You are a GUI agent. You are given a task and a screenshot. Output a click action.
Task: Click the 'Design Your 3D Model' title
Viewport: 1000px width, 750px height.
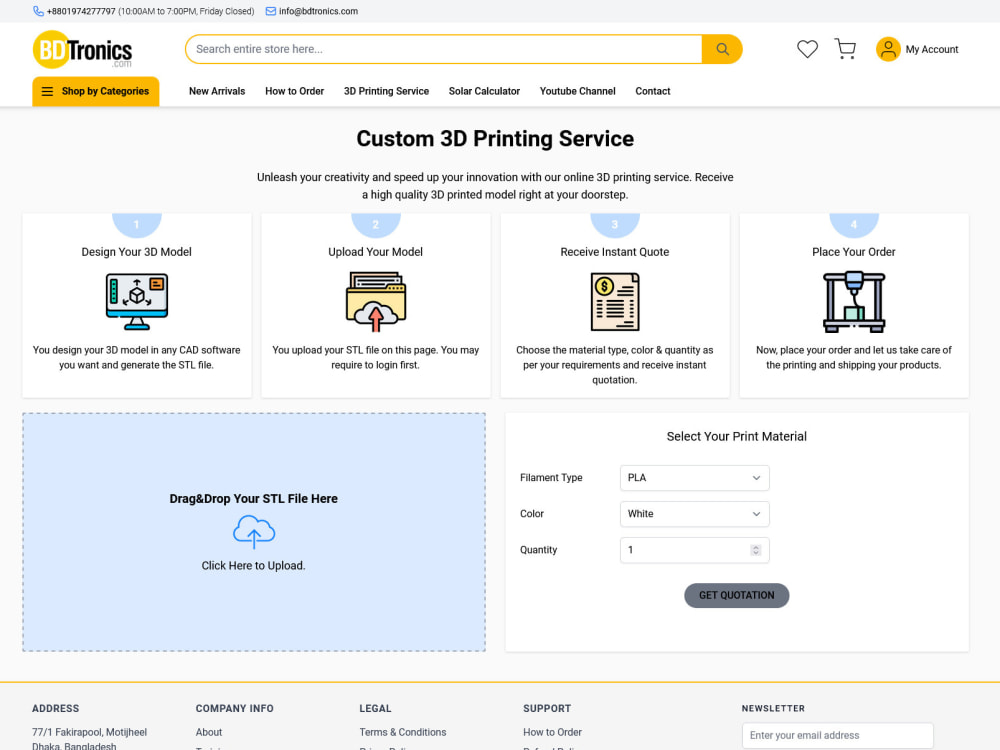[136, 252]
